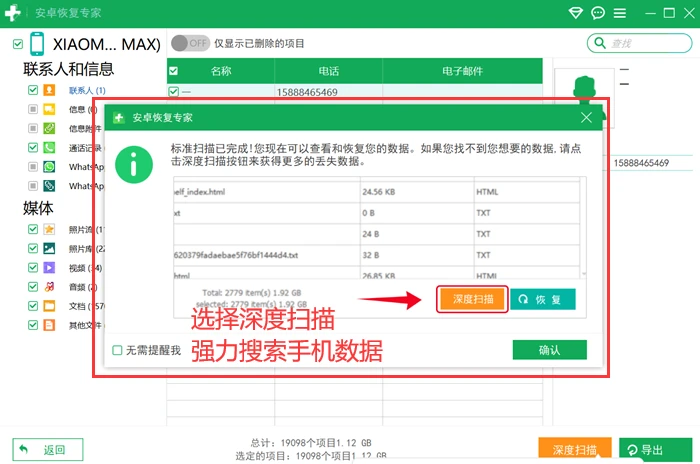The image size is (700, 464).
Task: Toggle the 仅显示已删除的项目 OFF switch
Action: [x=191, y=43]
